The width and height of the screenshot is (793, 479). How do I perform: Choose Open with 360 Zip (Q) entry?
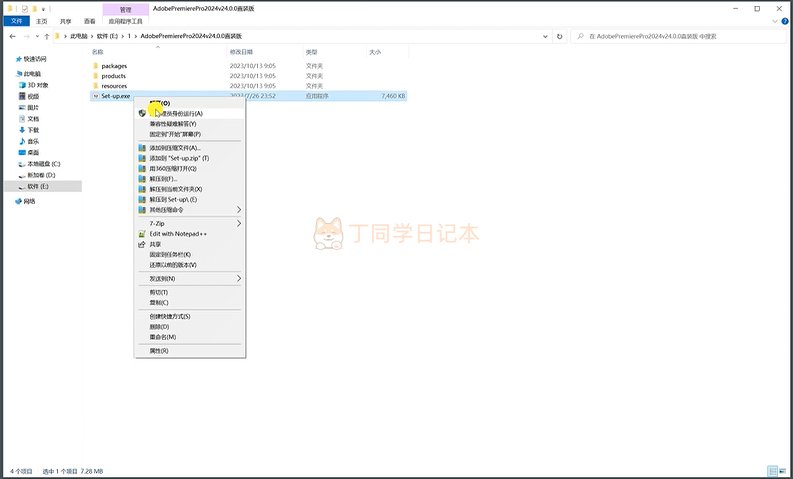point(190,168)
